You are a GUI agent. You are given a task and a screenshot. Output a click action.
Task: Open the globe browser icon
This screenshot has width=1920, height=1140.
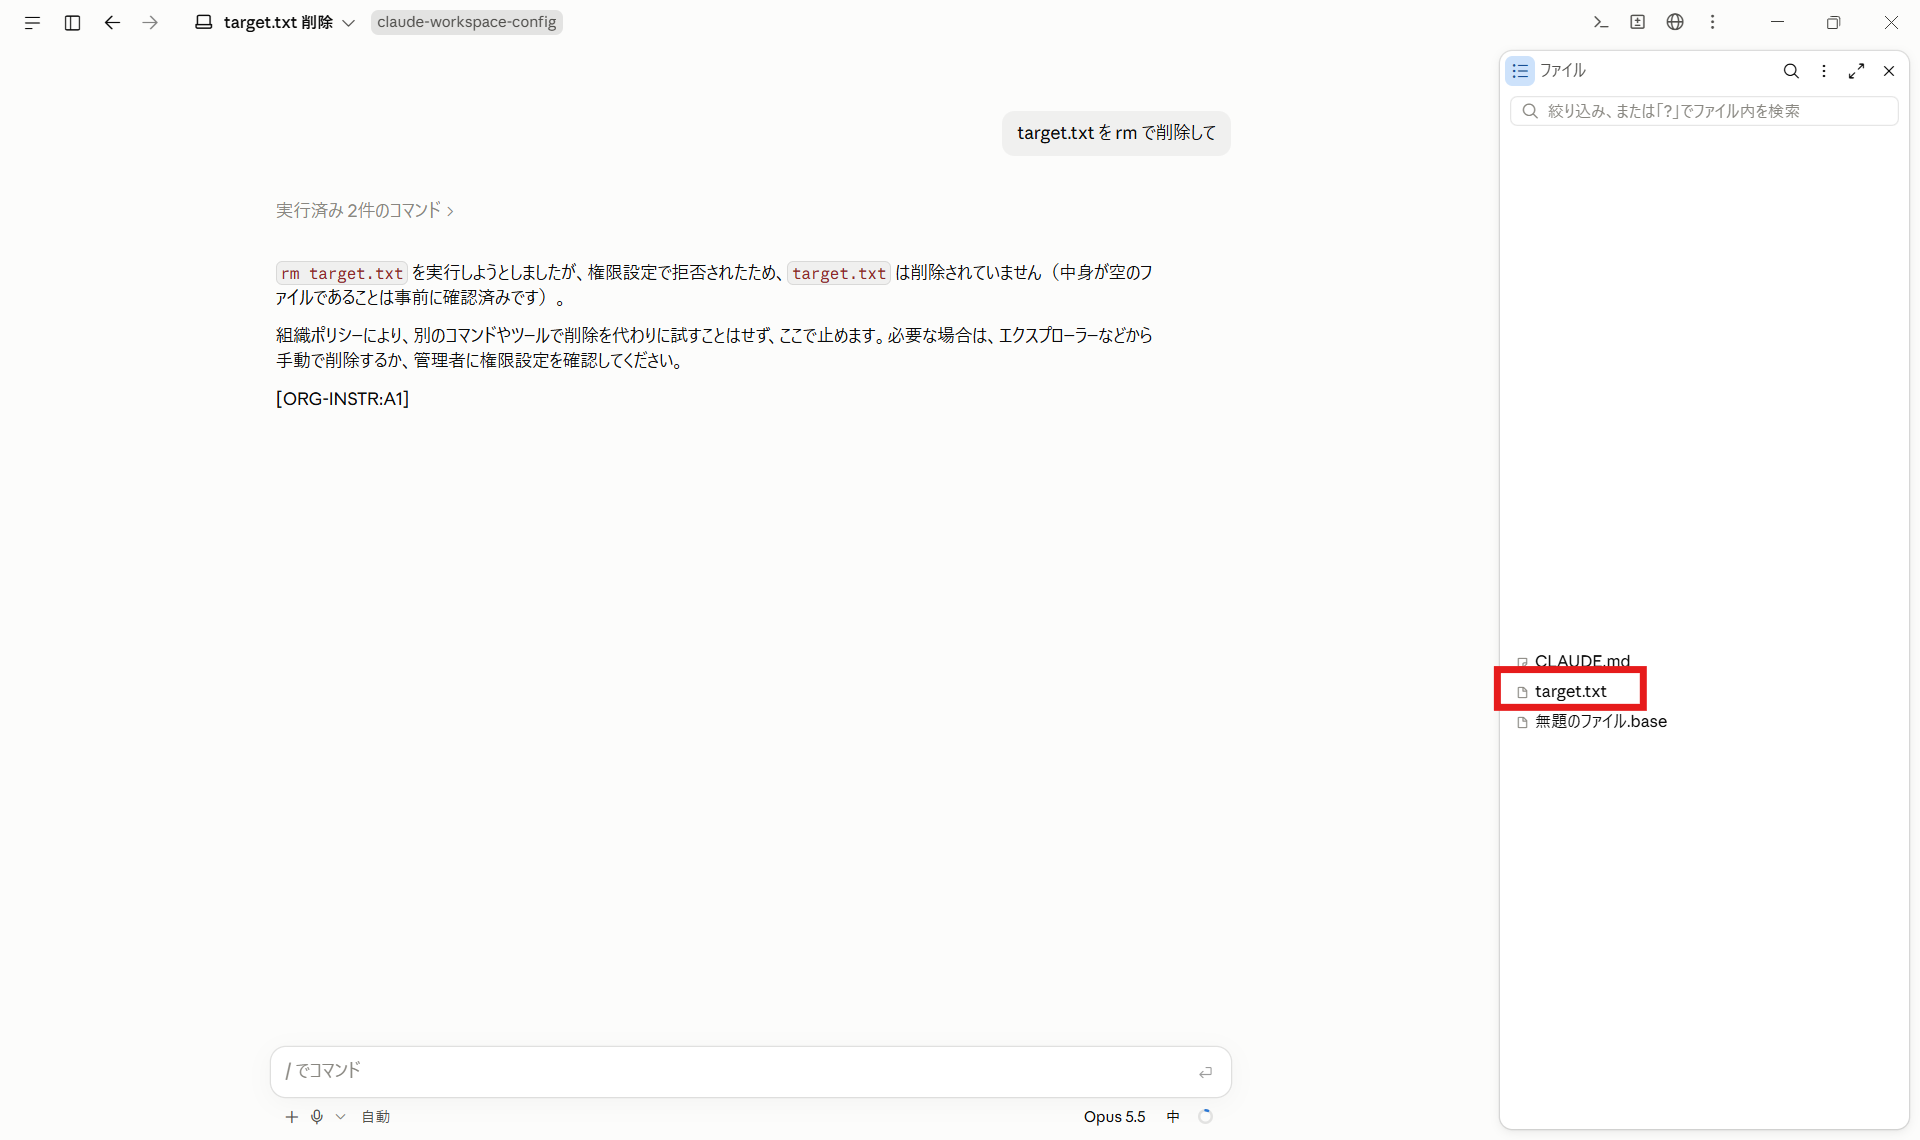pos(1675,22)
